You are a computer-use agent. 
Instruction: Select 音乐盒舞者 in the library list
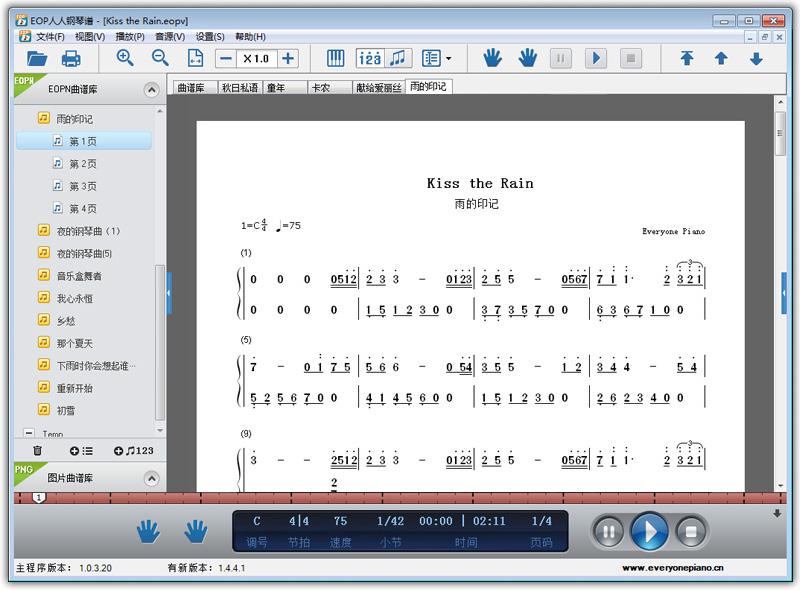pos(79,276)
